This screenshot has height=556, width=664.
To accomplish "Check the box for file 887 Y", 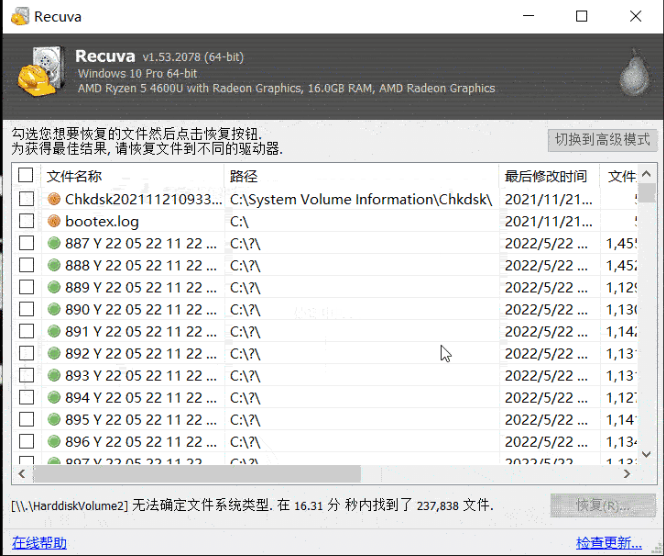I will point(26,243).
